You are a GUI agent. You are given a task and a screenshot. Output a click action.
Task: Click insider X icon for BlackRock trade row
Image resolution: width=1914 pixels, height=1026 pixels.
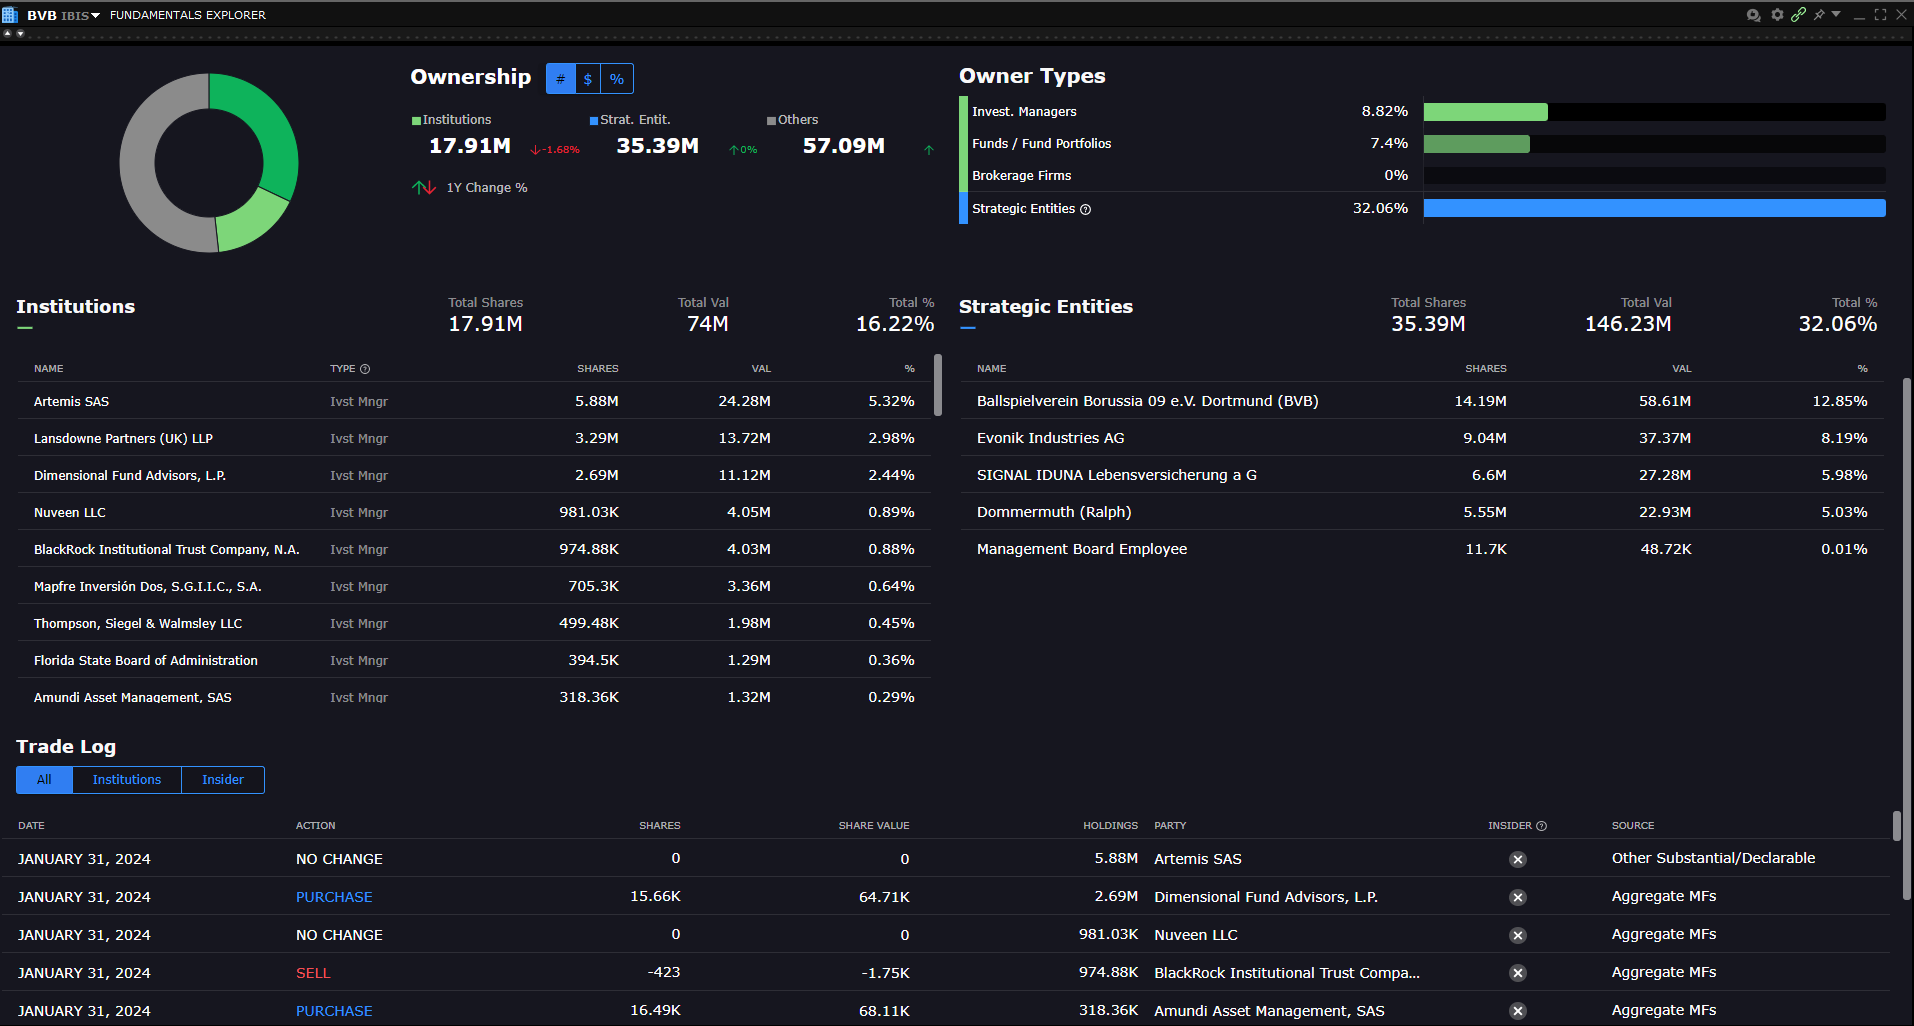pos(1518,973)
